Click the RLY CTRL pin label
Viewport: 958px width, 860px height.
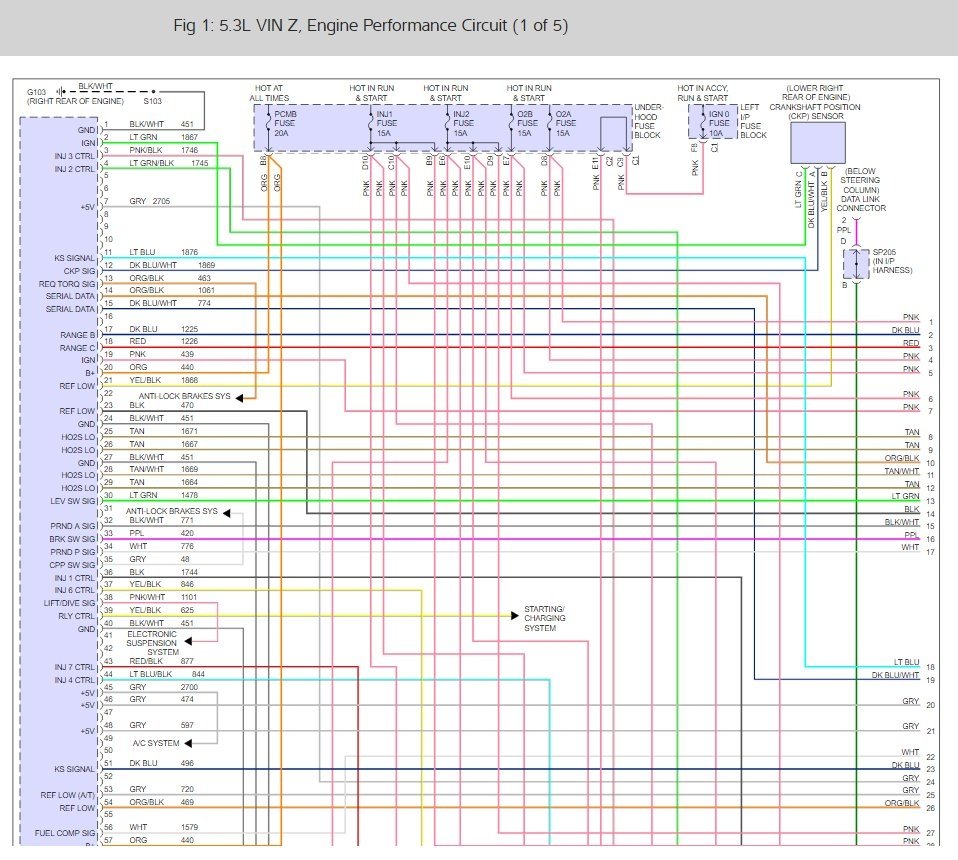click(76, 616)
